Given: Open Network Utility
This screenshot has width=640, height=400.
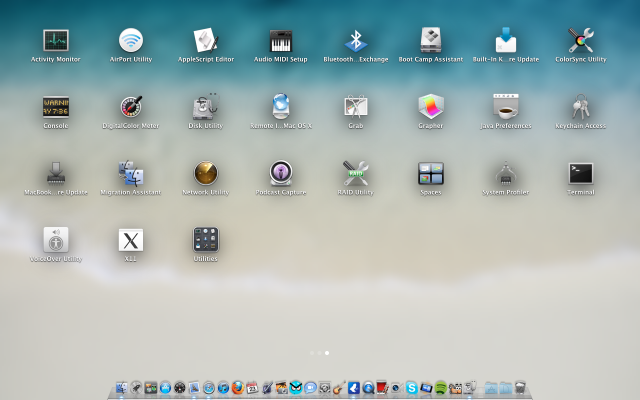Looking at the screenshot, I should [x=206, y=173].
